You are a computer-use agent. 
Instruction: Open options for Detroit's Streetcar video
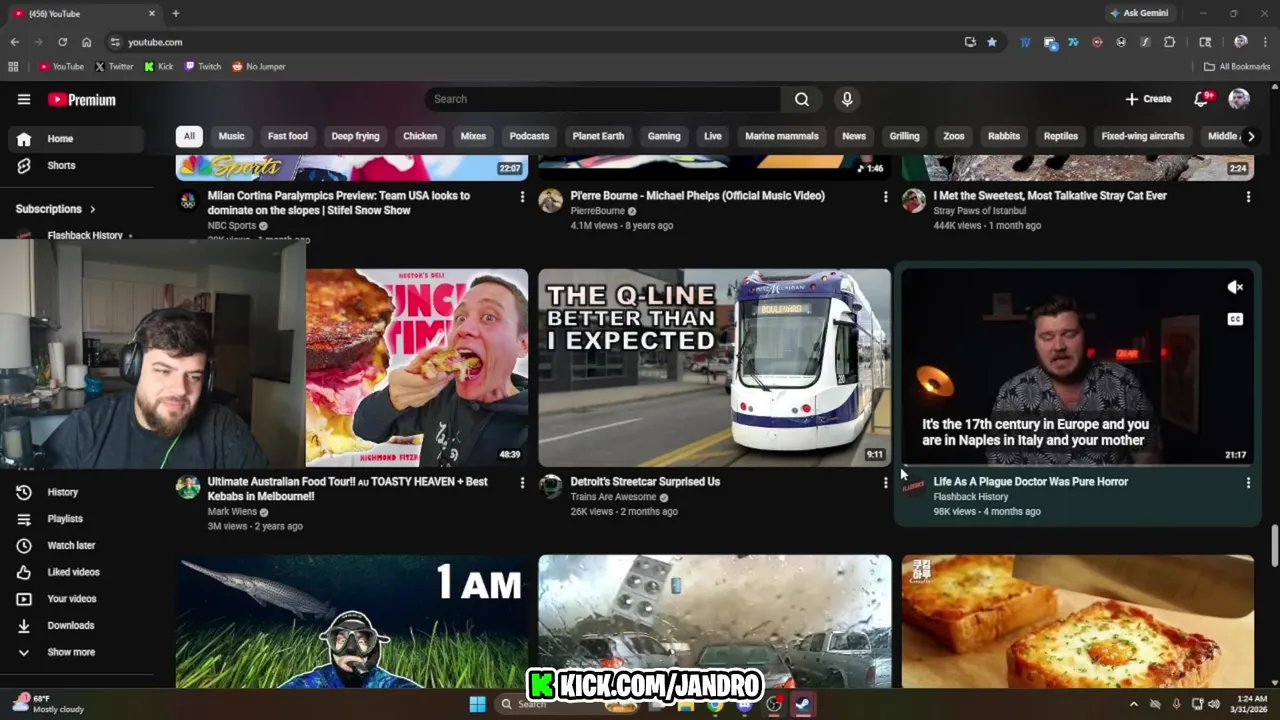tap(885, 483)
